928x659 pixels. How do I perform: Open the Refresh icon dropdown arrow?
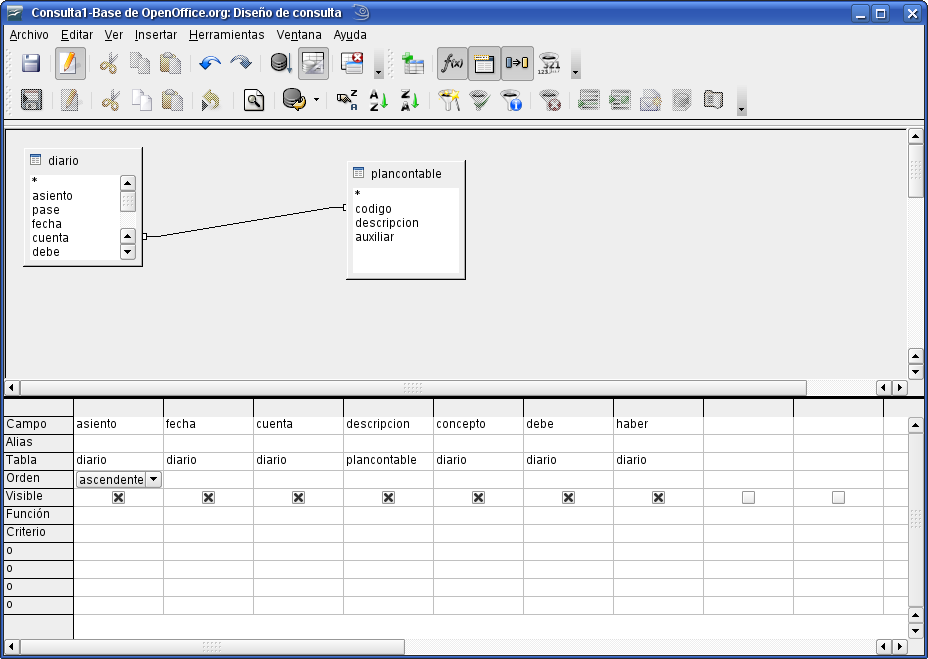(x=316, y=100)
